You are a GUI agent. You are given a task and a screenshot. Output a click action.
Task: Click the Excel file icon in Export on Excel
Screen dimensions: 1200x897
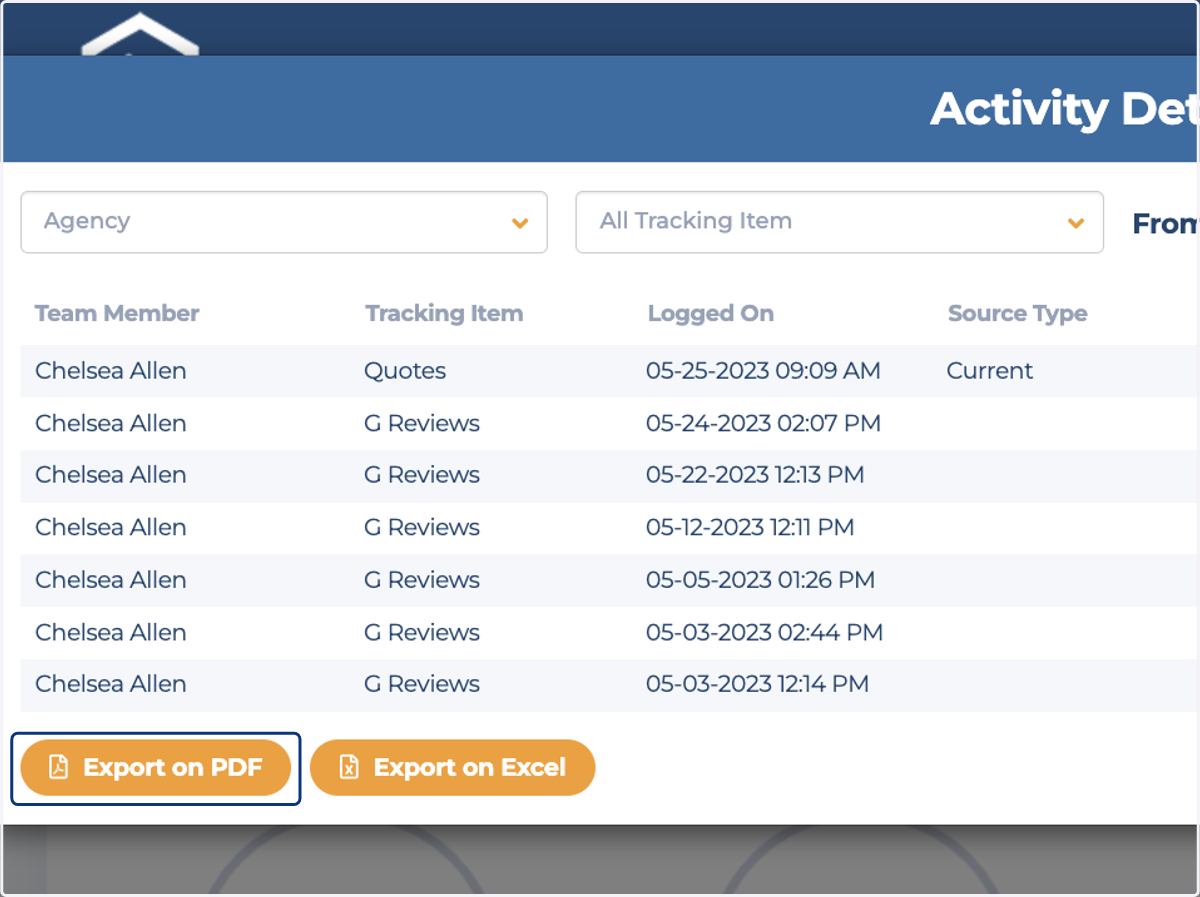(x=349, y=767)
